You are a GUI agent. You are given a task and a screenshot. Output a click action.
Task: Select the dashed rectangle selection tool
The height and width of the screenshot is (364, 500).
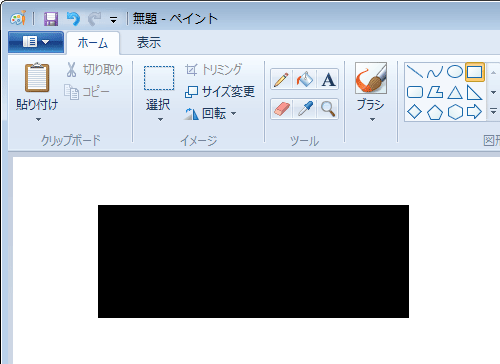(159, 78)
